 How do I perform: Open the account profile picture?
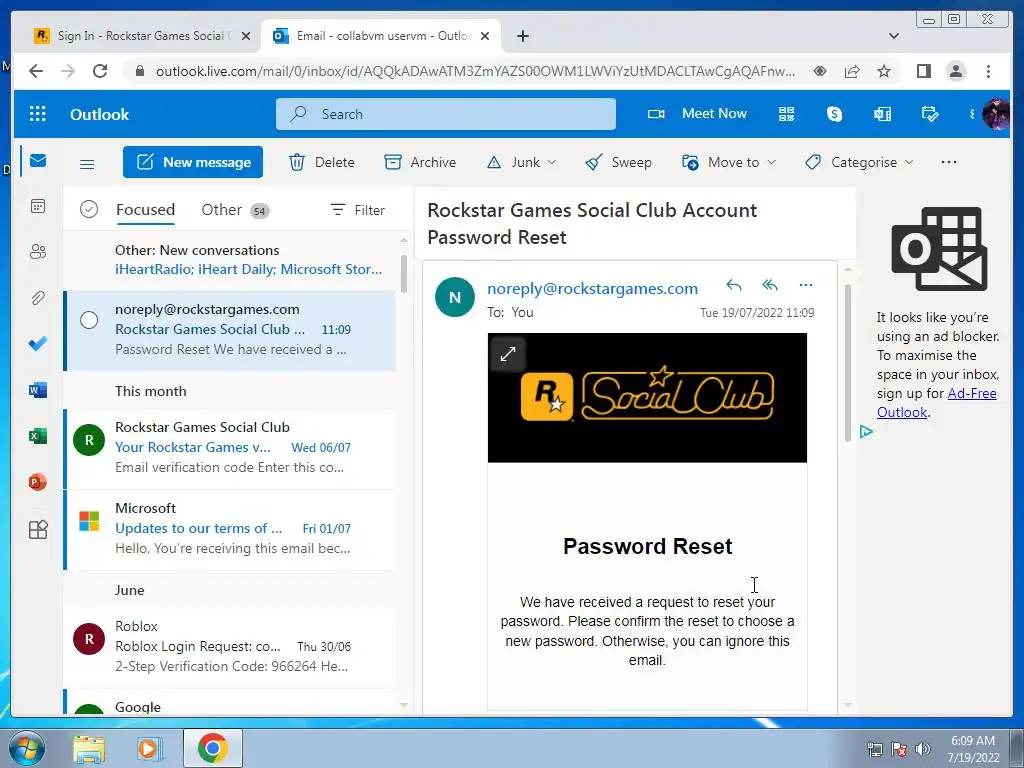[995, 114]
